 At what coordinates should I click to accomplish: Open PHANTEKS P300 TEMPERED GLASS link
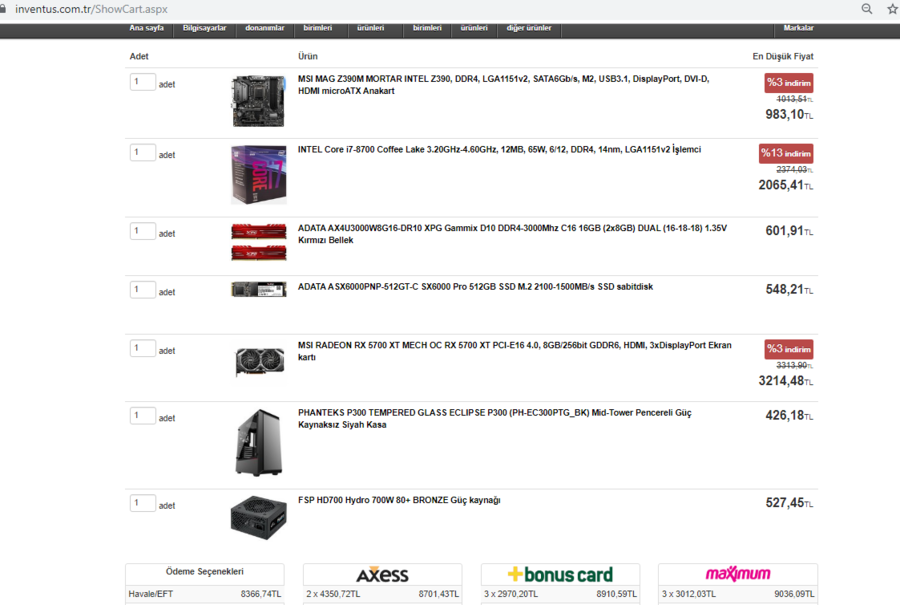pyautogui.click(x=495, y=419)
